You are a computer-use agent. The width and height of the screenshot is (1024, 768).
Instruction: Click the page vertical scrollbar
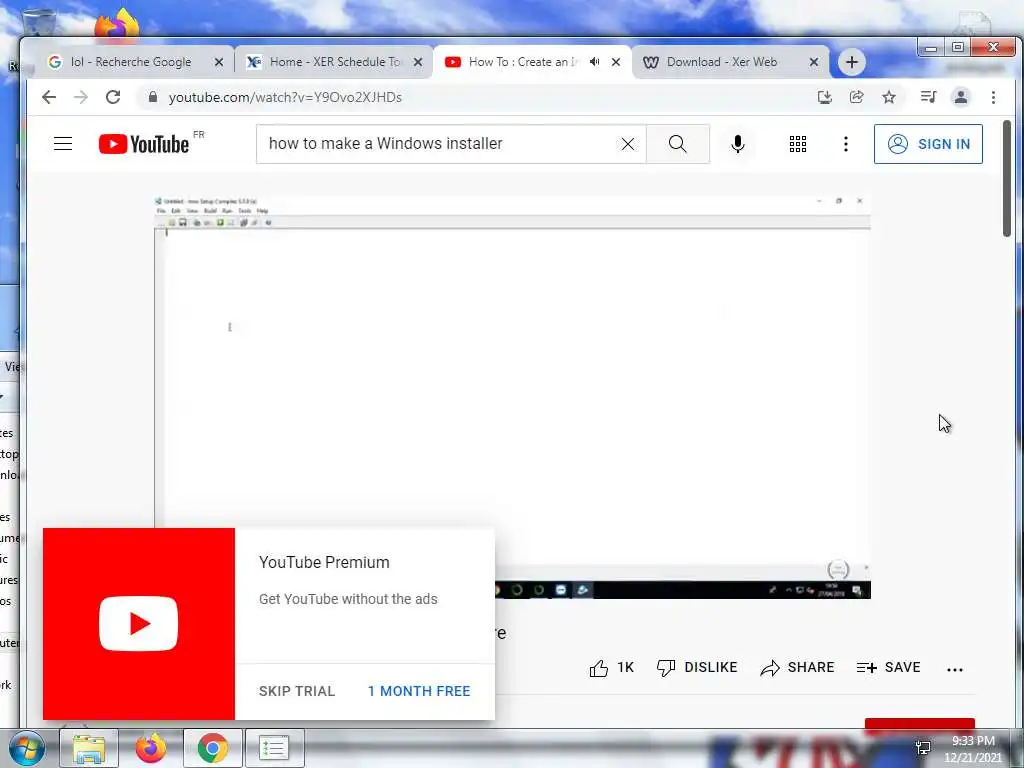pos(1006,178)
